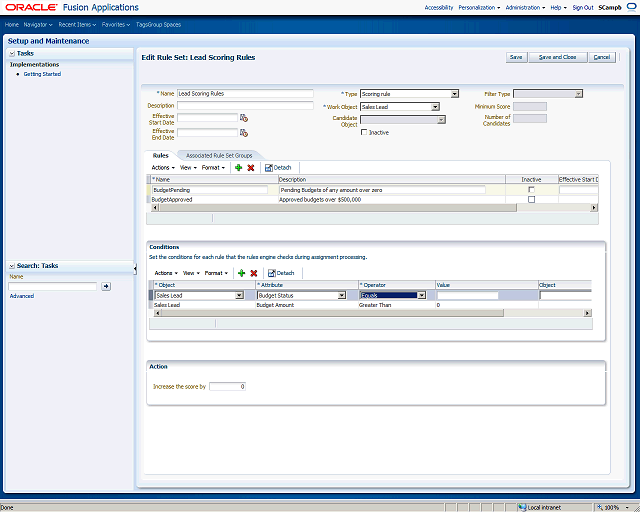Collapse the left tasks pane splitter arrow

(135, 269)
